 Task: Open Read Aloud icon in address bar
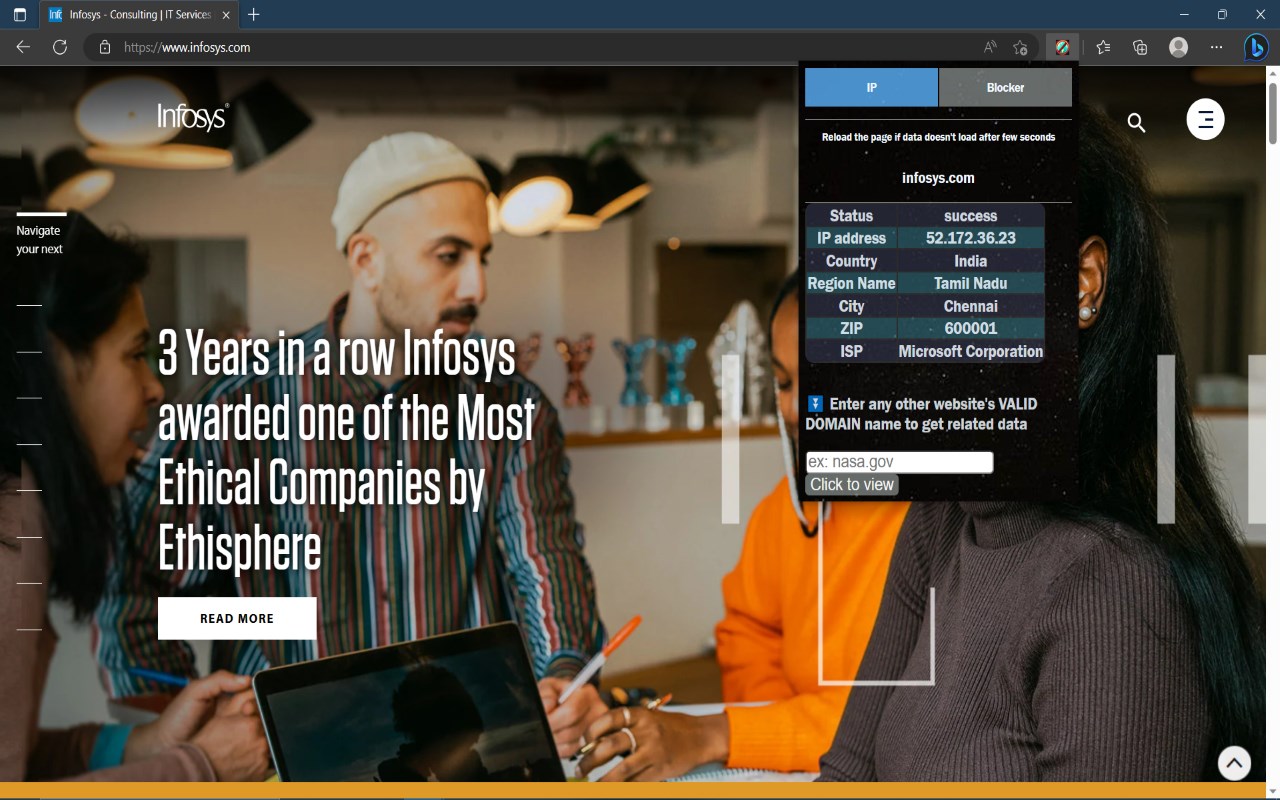coord(990,47)
